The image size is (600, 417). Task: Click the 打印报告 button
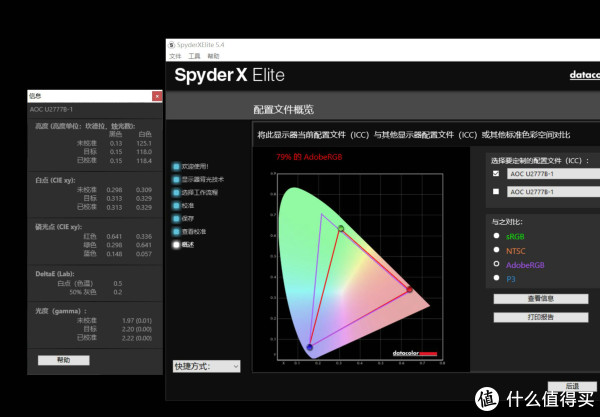541,317
